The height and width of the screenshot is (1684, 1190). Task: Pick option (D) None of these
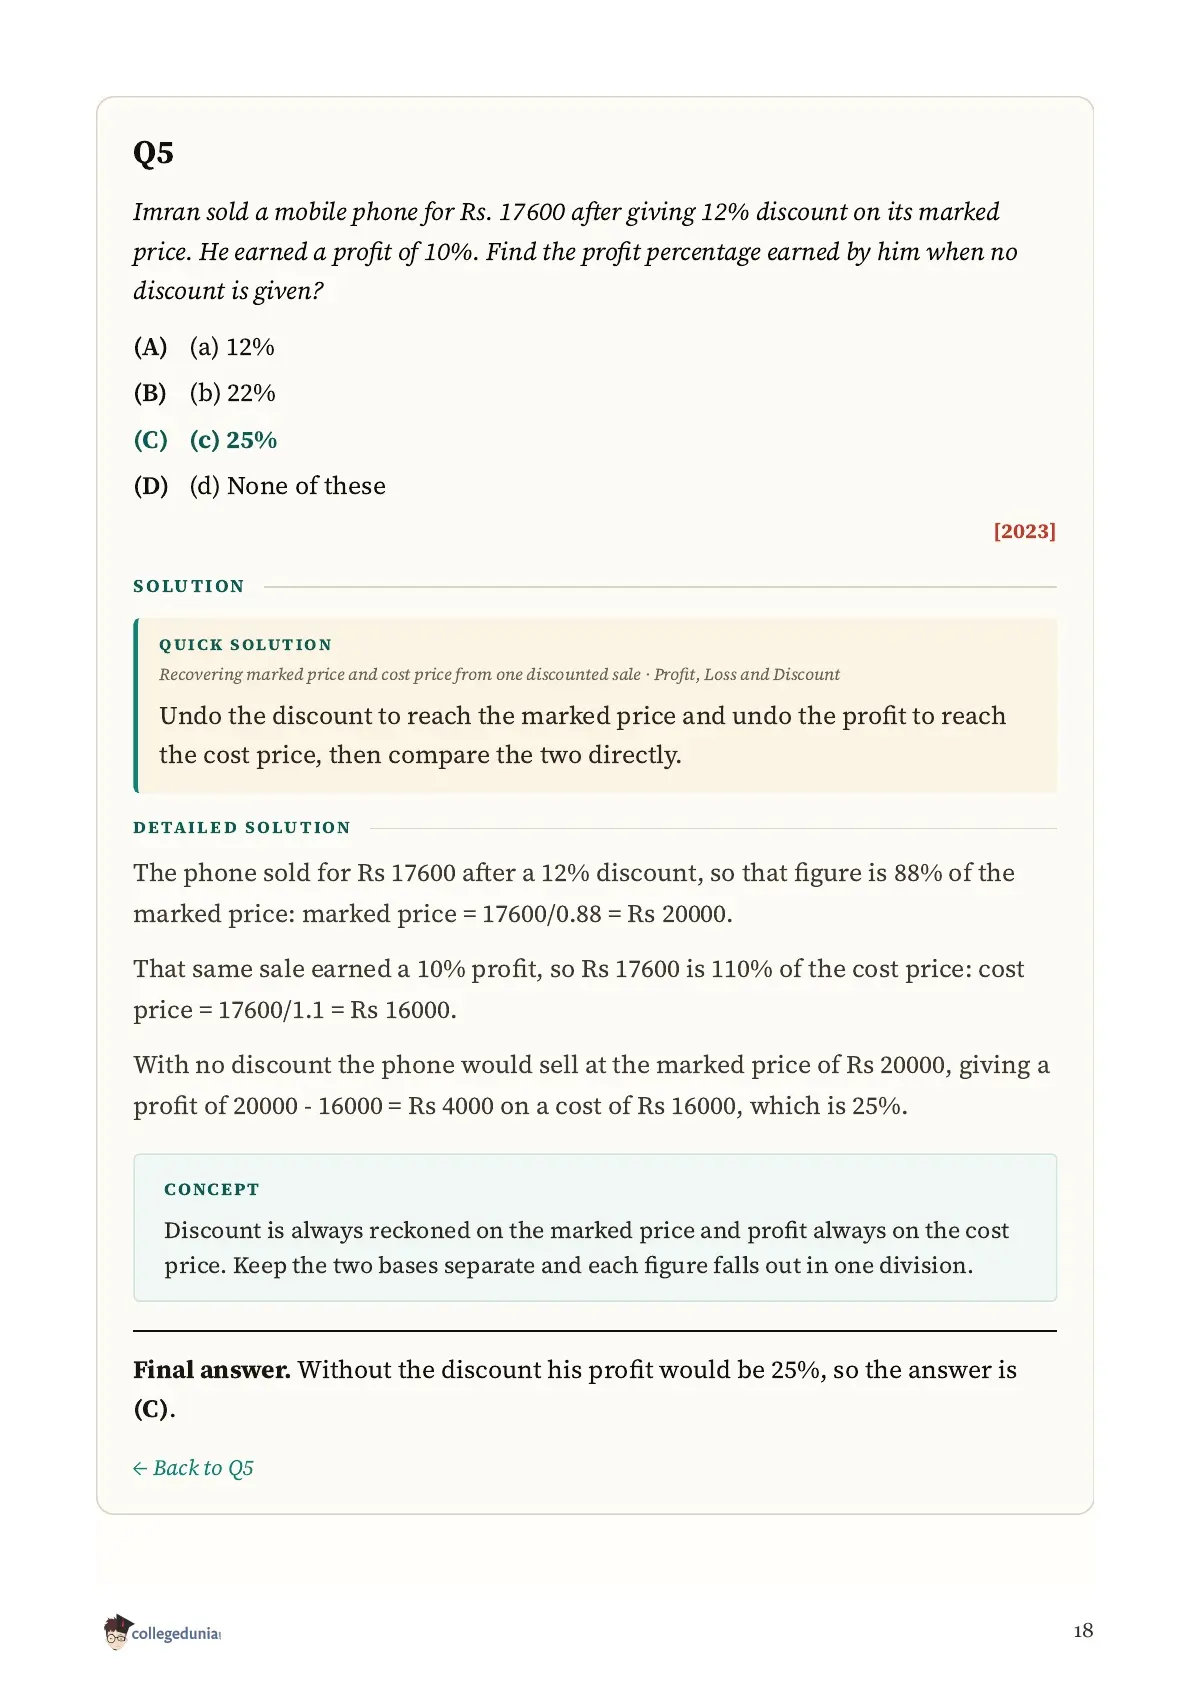[x=260, y=486]
